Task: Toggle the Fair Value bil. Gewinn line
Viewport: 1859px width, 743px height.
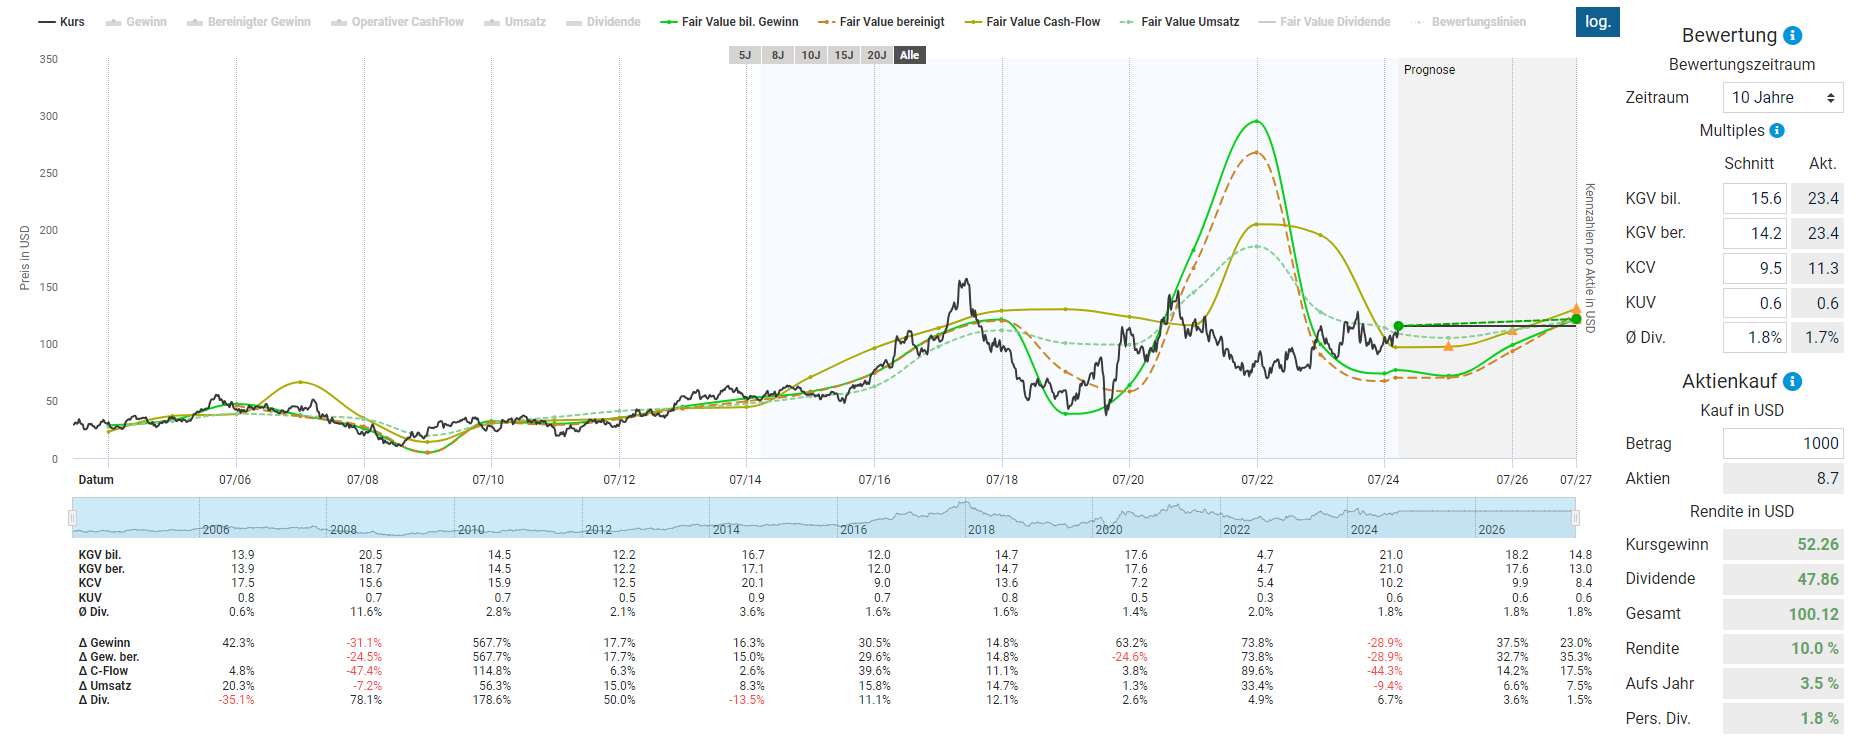Action: pos(729,22)
